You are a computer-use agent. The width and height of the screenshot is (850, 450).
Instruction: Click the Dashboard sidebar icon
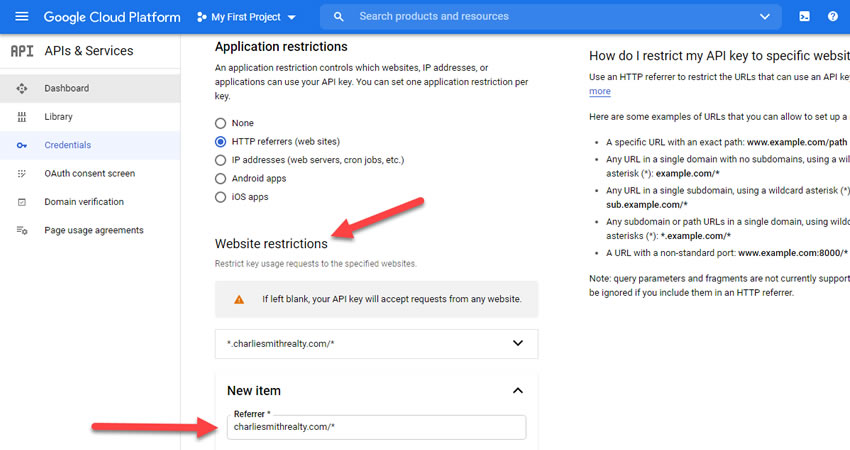(x=22, y=89)
